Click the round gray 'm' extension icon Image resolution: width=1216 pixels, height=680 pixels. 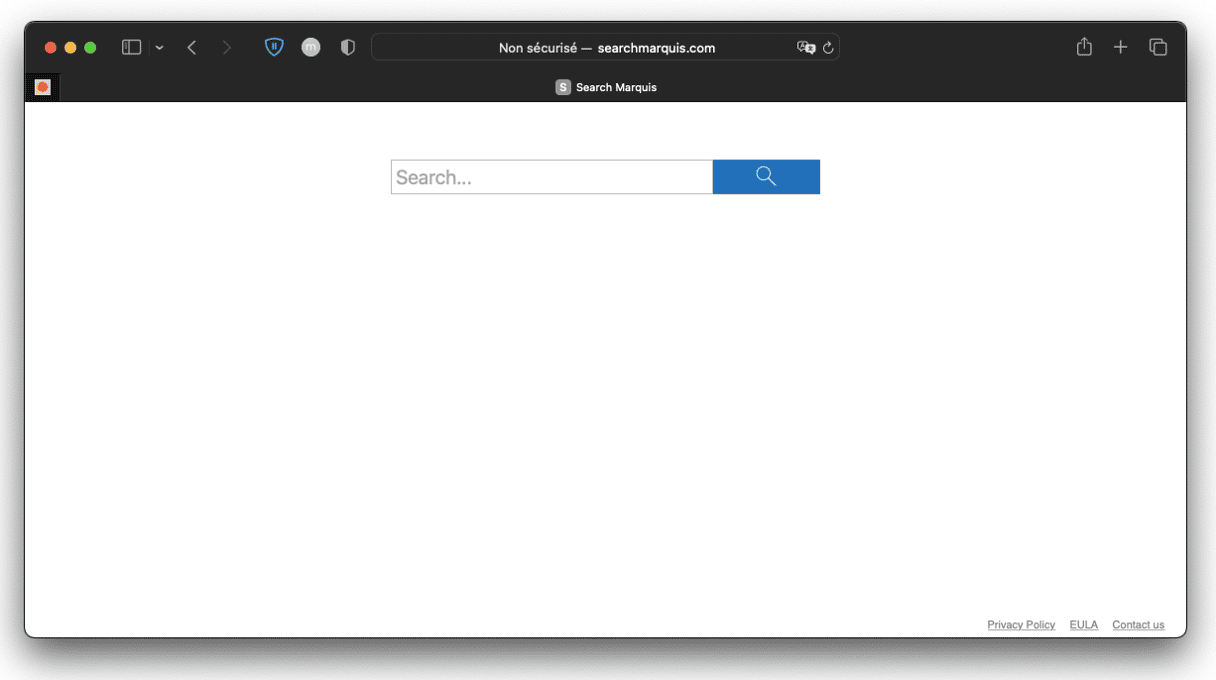(x=311, y=47)
